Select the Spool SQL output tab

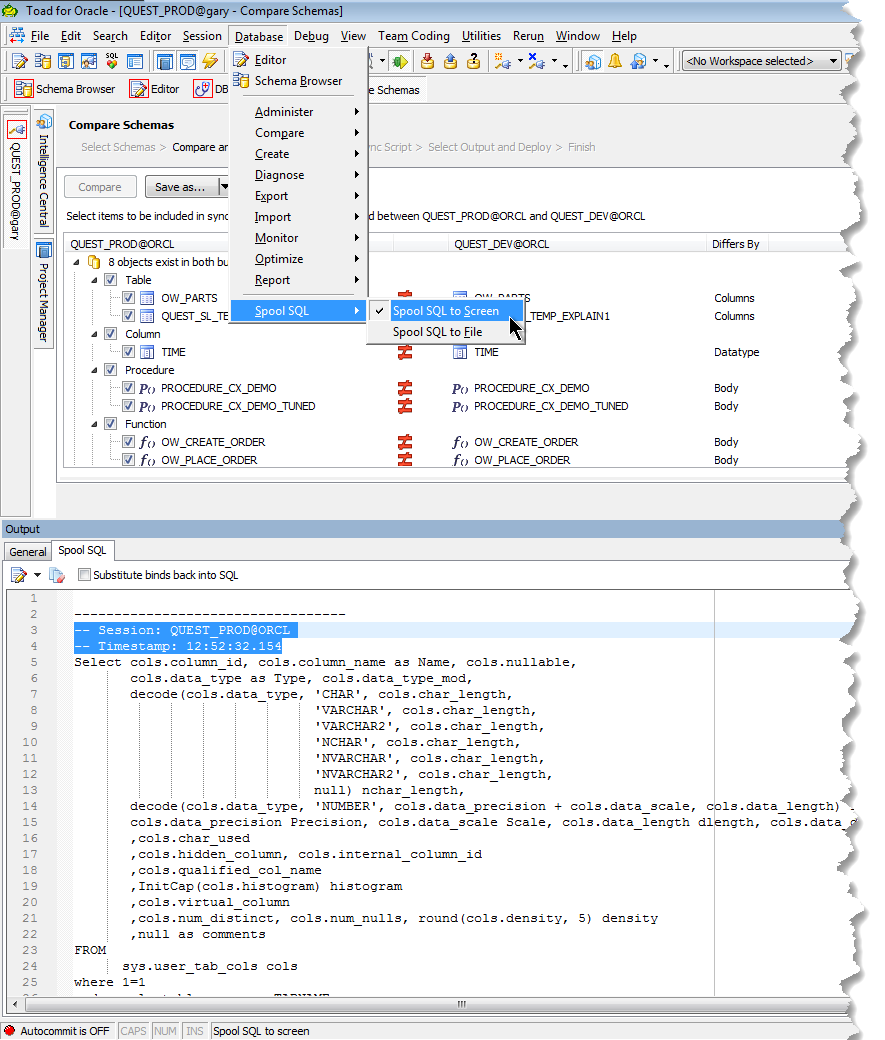(x=82, y=551)
